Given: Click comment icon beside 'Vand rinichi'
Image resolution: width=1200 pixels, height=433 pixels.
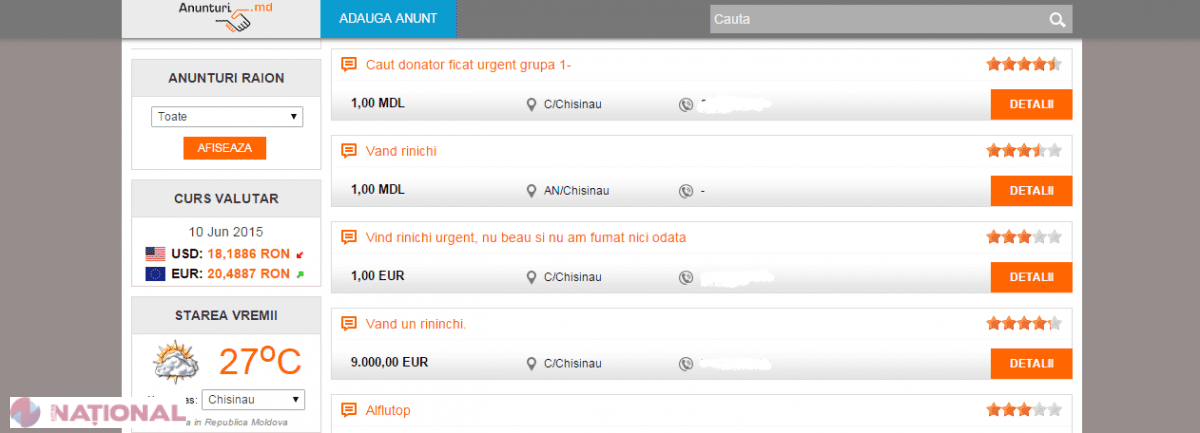Looking at the screenshot, I should (x=349, y=151).
